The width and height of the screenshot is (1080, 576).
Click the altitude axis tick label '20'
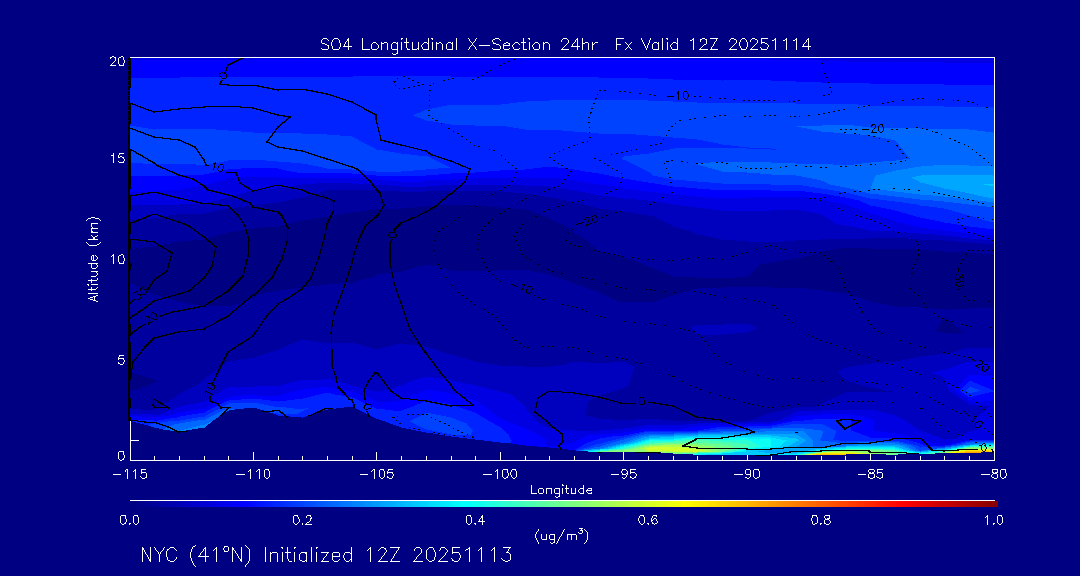(x=116, y=60)
